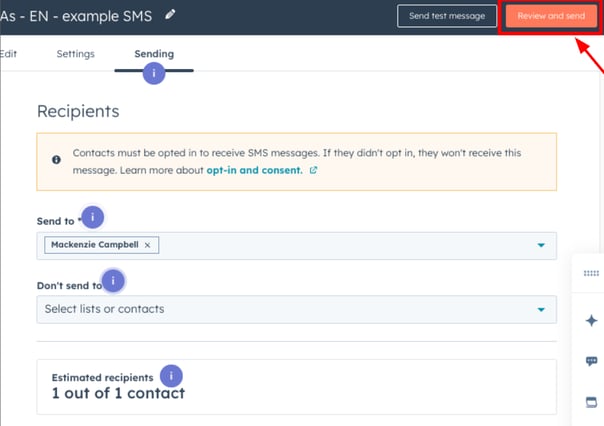Switch to the Settings tab
Screen dimensions: 604x426
pos(76,54)
